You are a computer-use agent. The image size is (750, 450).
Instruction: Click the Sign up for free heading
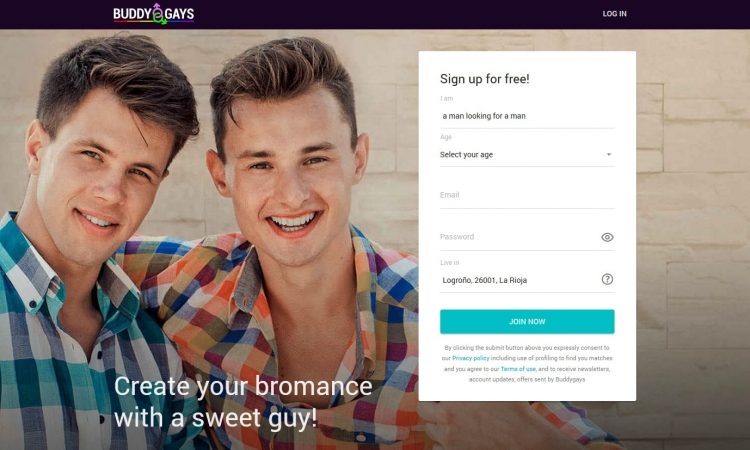coord(485,79)
